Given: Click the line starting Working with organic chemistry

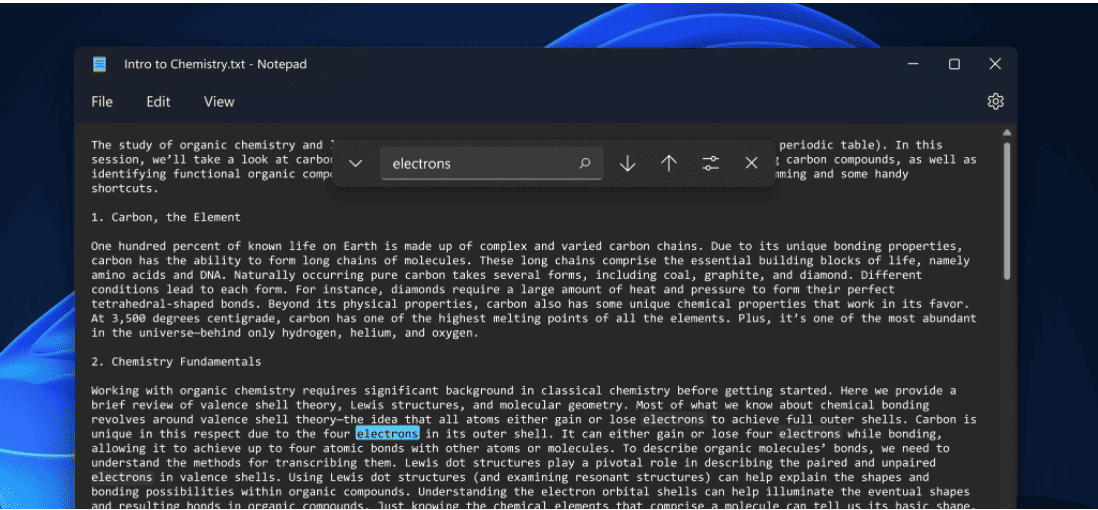Looking at the screenshot, I should pyautogui.click(x=524, y=390).
